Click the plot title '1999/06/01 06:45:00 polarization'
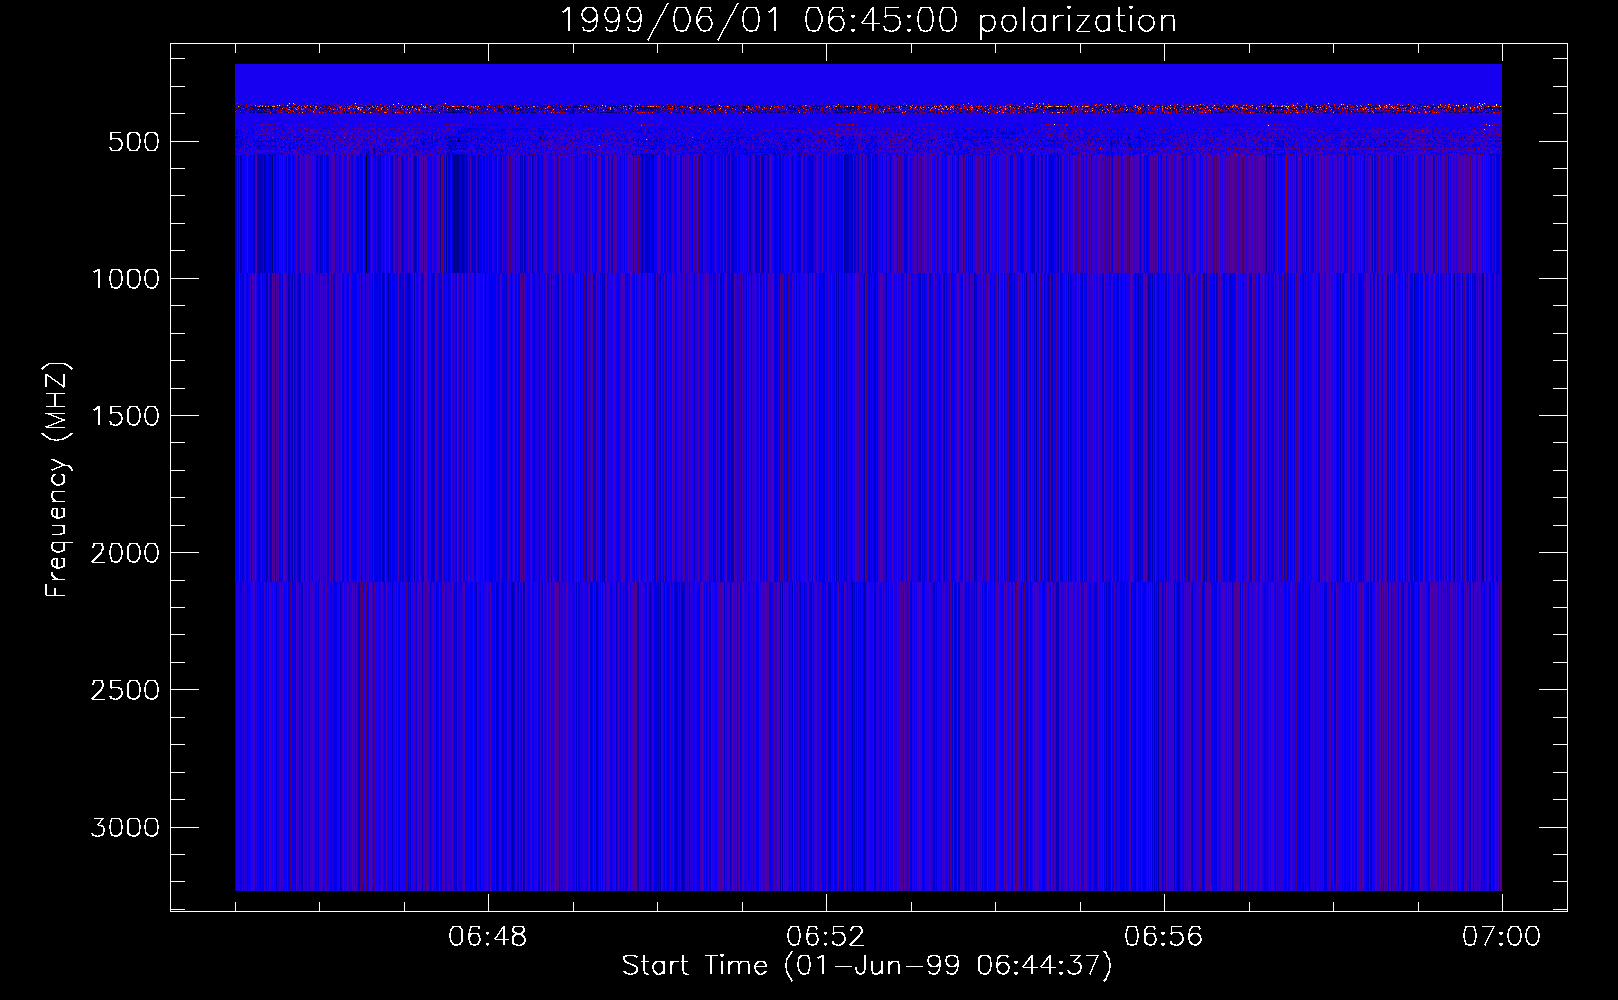This screenshot has height=1000, width=1618. tap(868, 20)
